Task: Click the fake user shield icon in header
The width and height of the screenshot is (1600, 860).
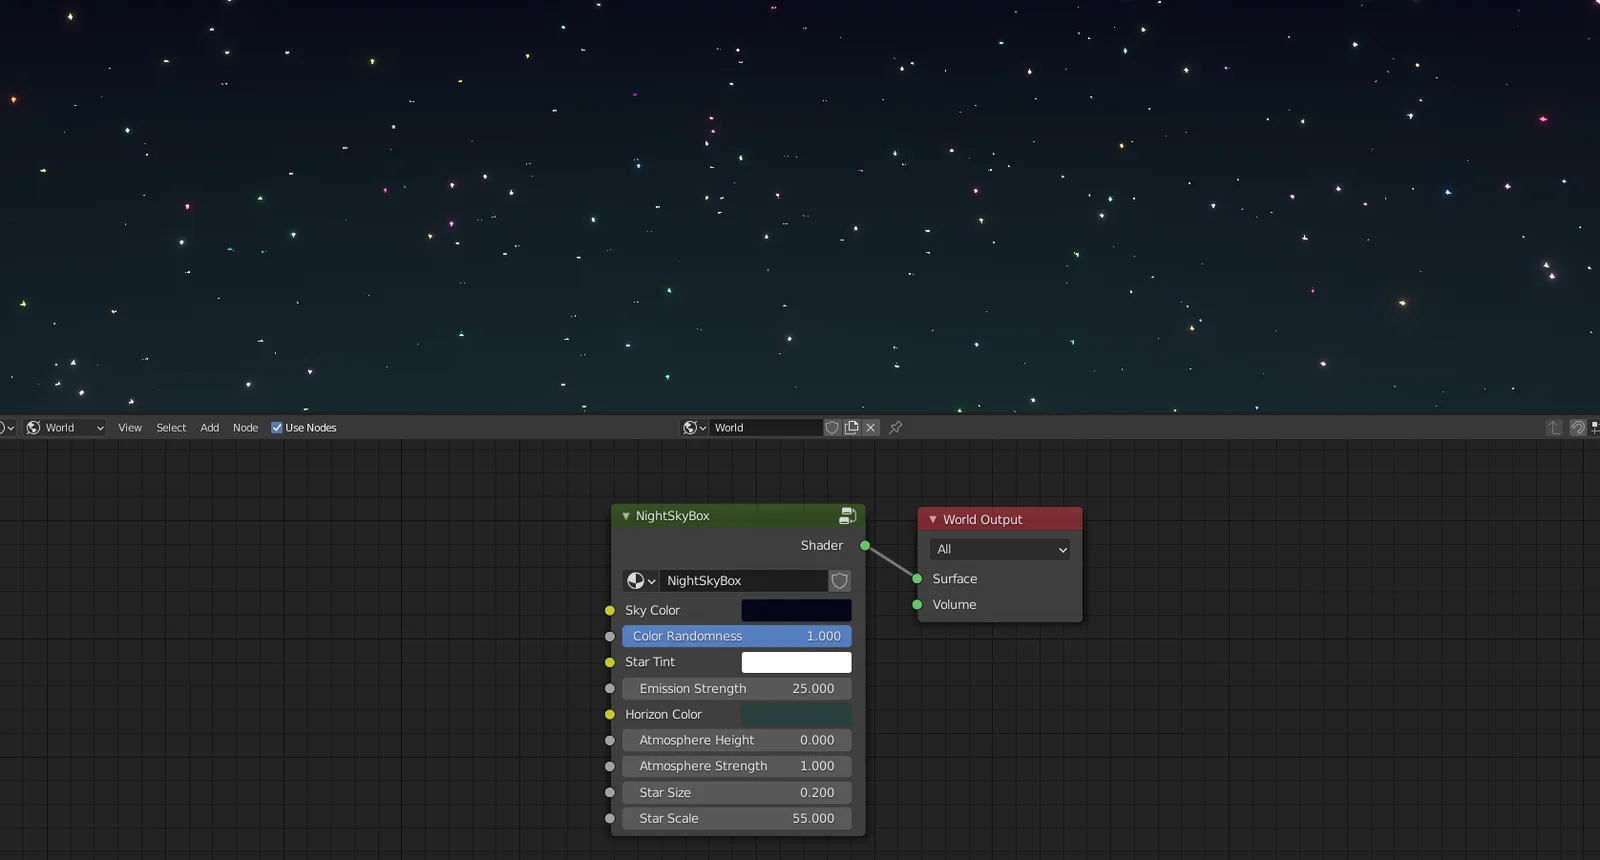Action: (831, 428)
